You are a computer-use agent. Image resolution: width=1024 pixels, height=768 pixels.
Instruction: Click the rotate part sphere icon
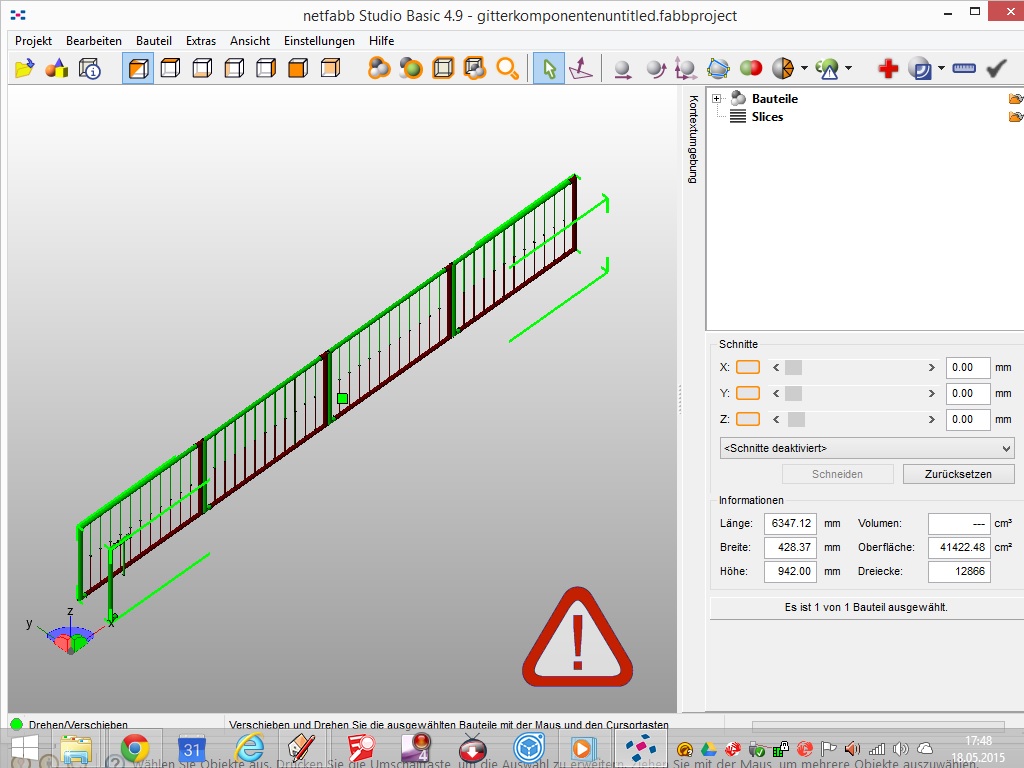pos(655,68)
